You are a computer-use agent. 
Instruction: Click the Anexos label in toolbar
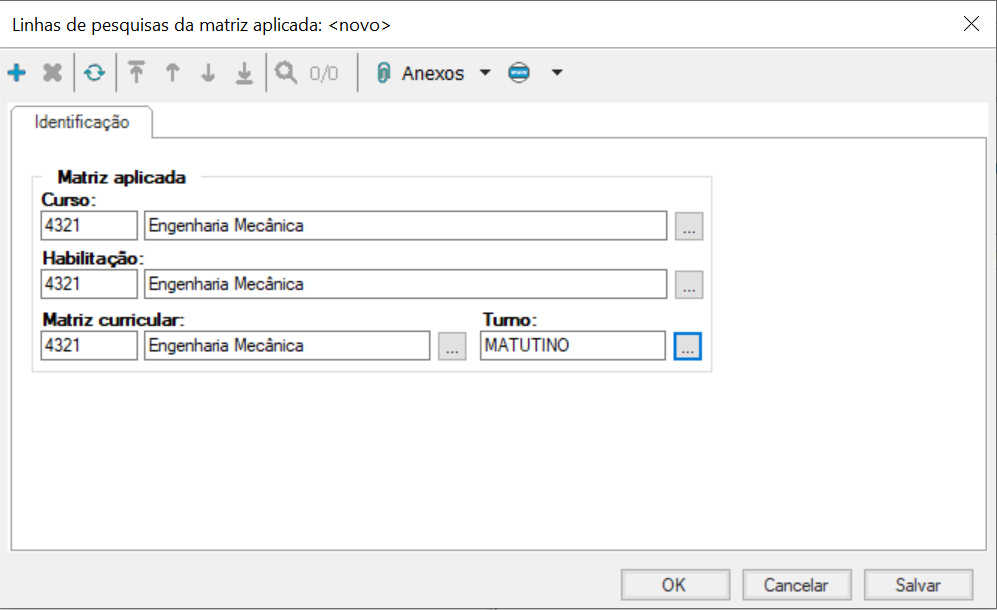[432, 73]
